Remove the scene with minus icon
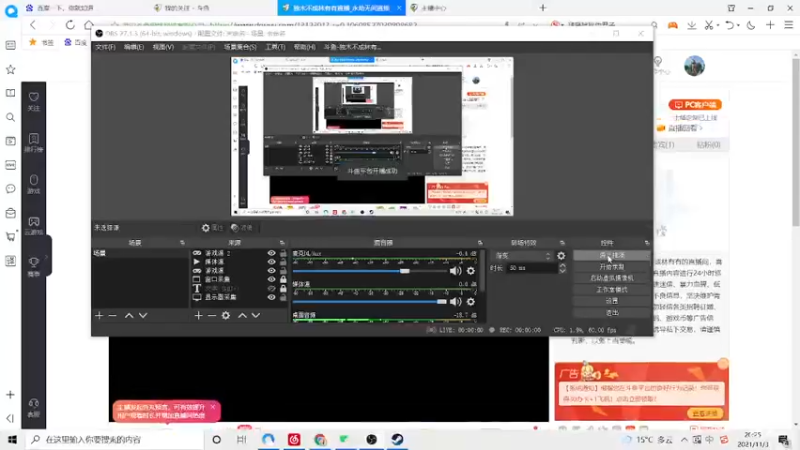The width and height of the screenshot is (800, 450). (112, 315)
